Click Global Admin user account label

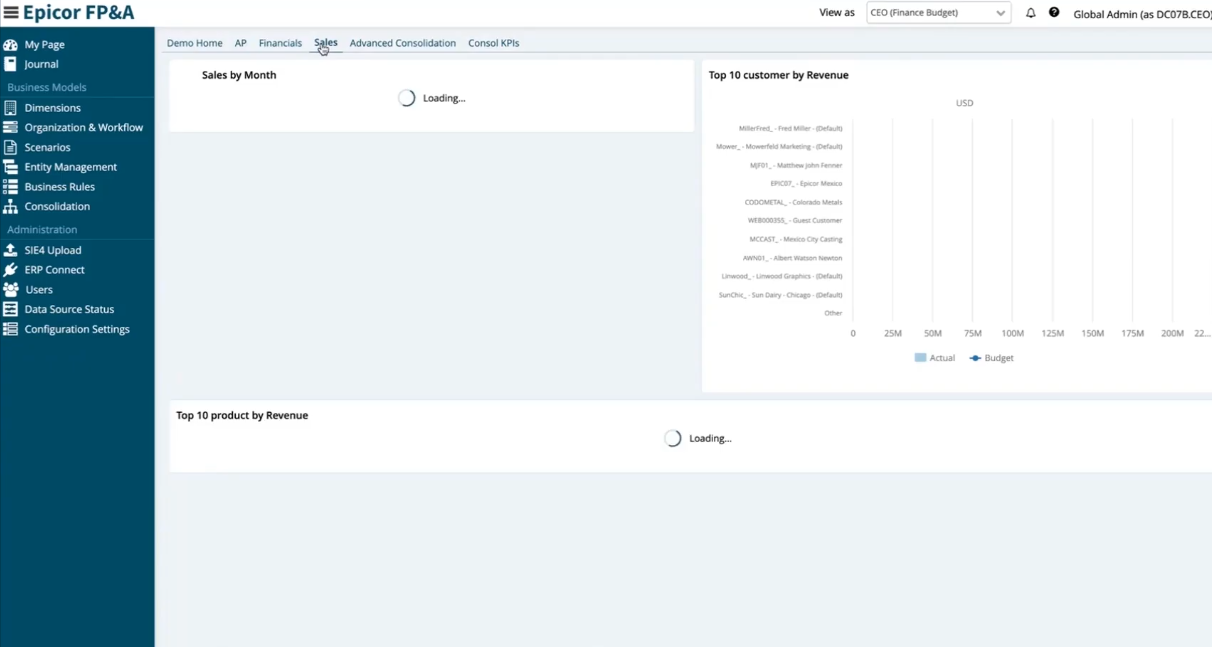pyautogui.click(x=1142, y=14)
